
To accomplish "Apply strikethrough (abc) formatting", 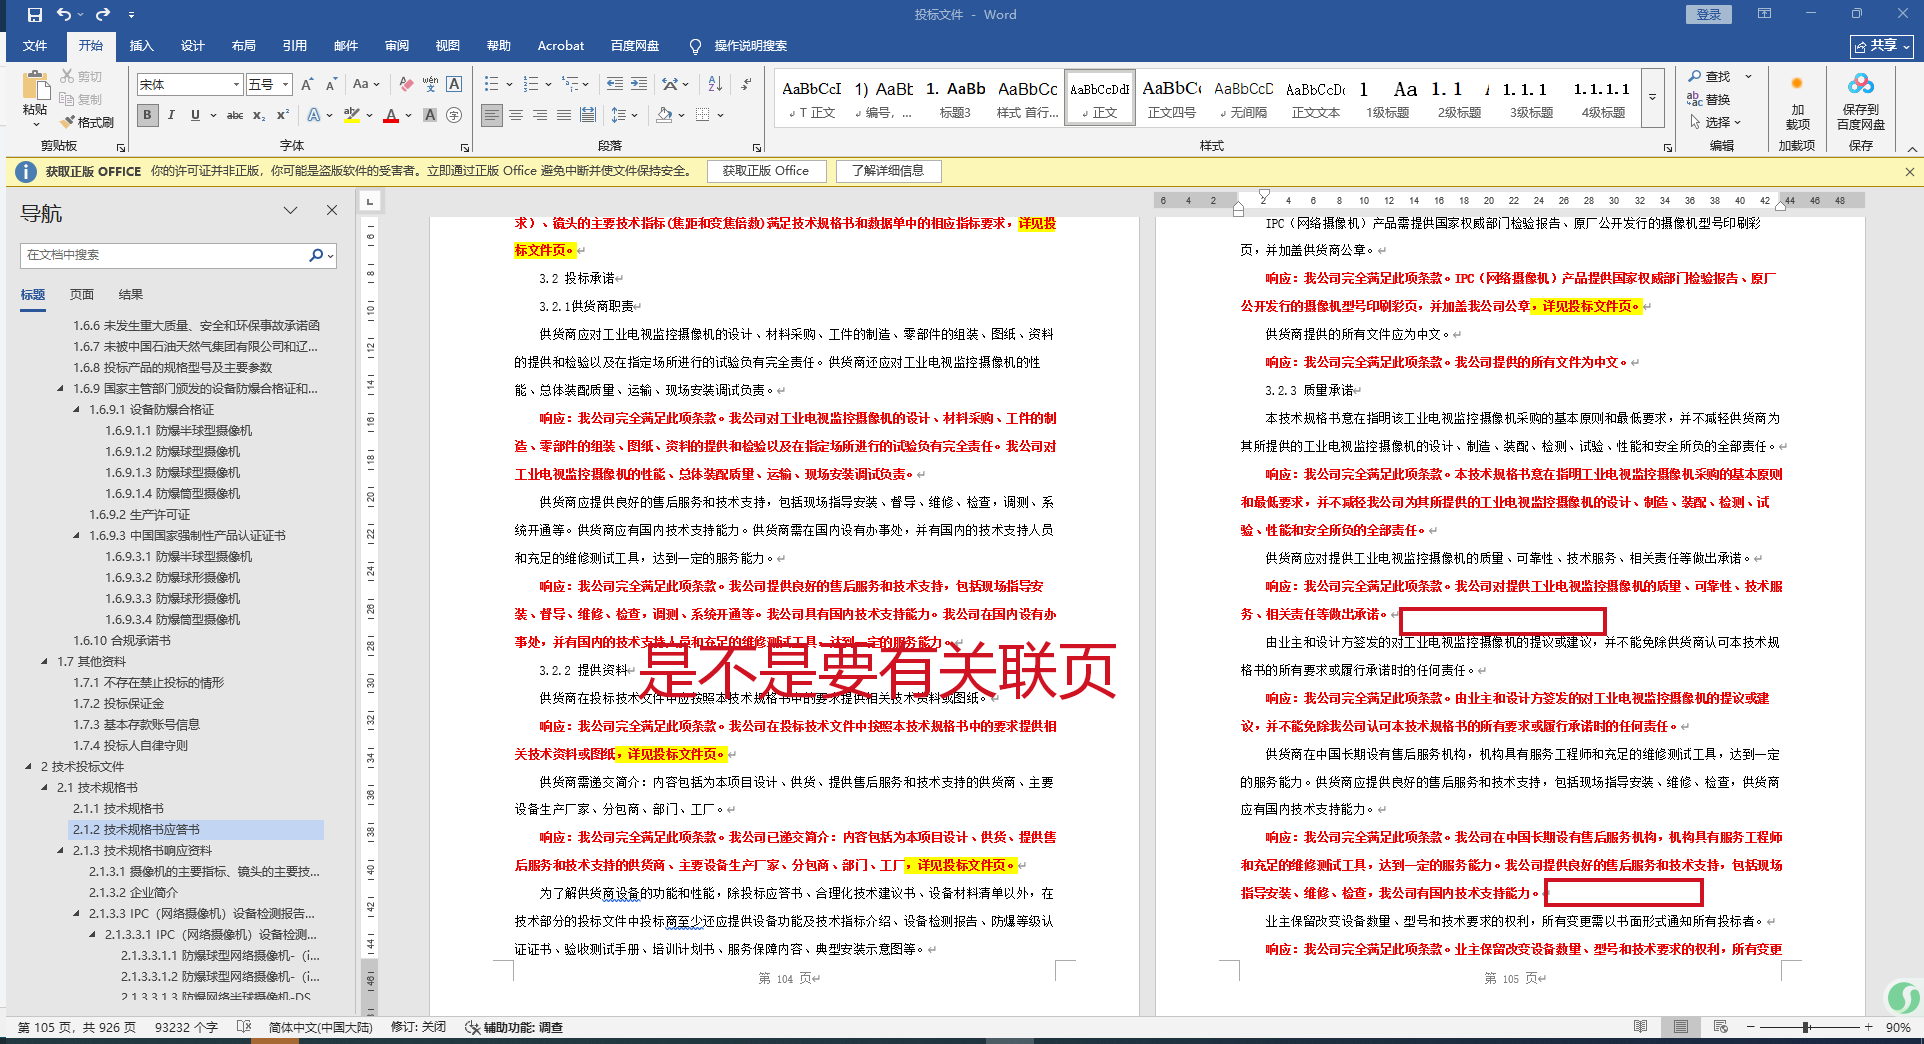I will click(x=235, y=115).
